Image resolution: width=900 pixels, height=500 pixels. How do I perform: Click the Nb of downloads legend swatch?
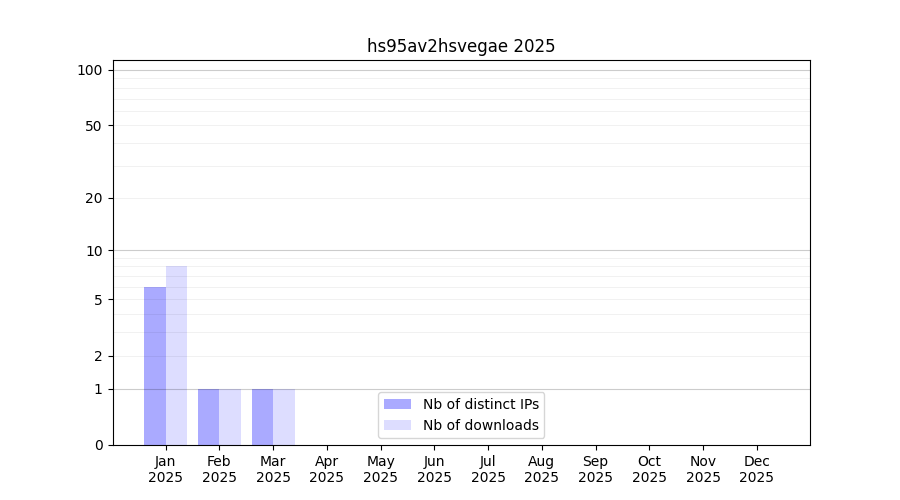(397, 425)
